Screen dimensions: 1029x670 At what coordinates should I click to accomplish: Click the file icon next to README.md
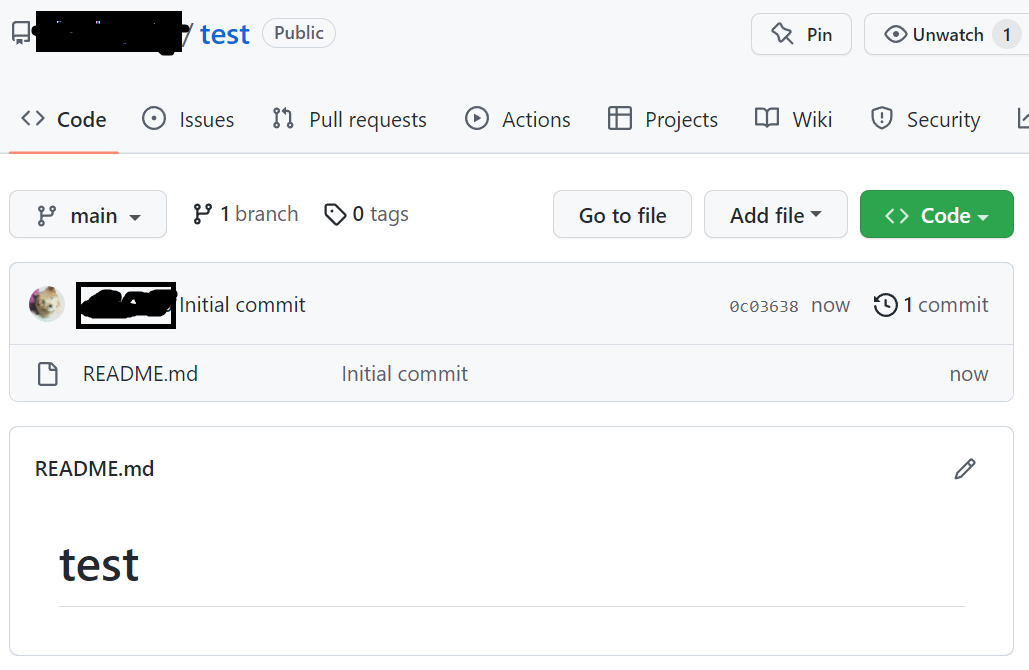(48, 373)
